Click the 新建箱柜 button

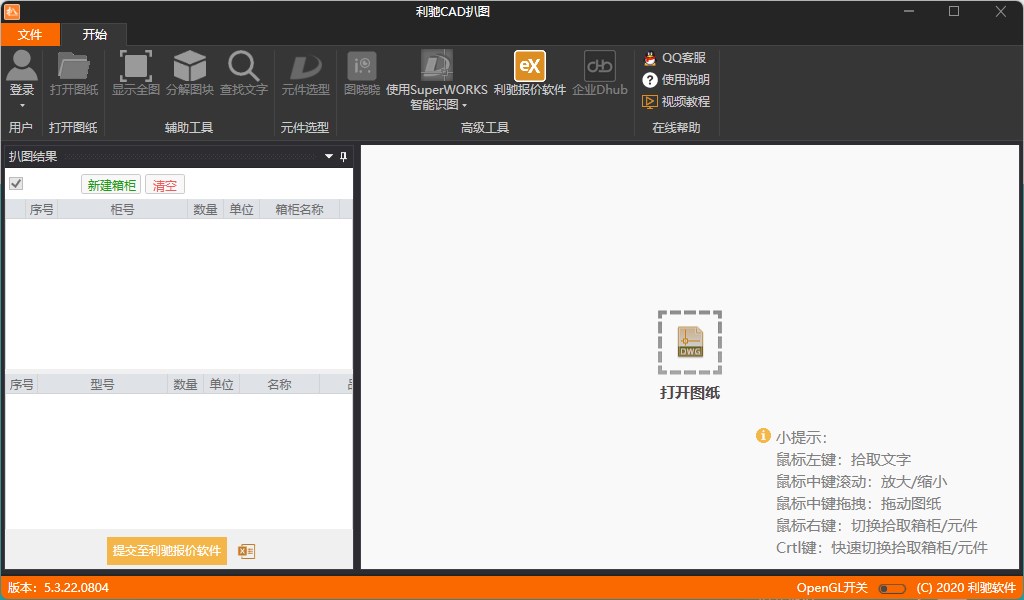point(111,185)
